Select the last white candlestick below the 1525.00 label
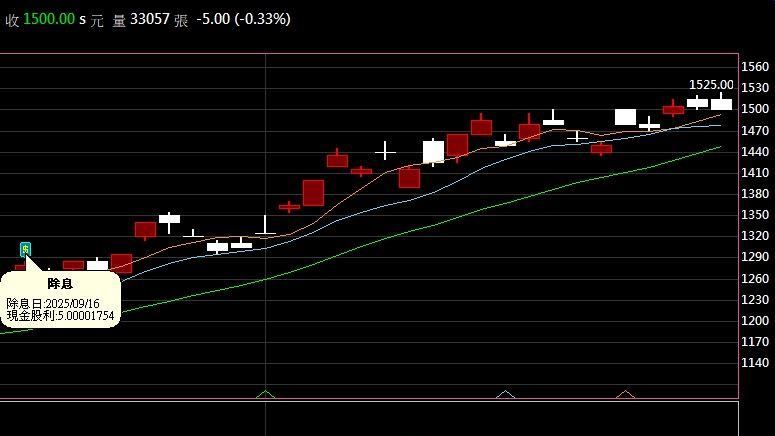This screenshot has height=436, width=775. point(721,103)
